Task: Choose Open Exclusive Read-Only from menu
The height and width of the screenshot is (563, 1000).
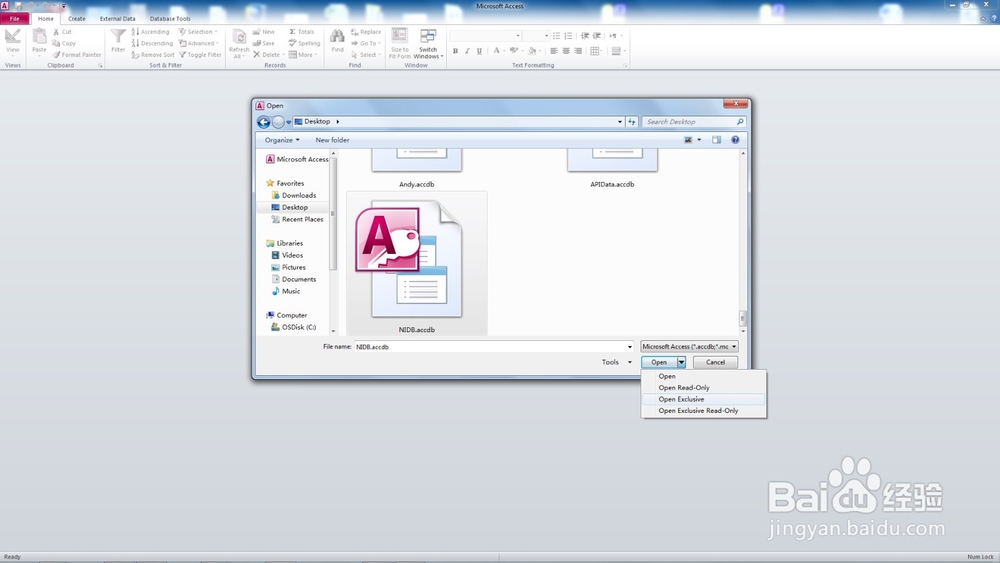Action: [x=703, y=411]
